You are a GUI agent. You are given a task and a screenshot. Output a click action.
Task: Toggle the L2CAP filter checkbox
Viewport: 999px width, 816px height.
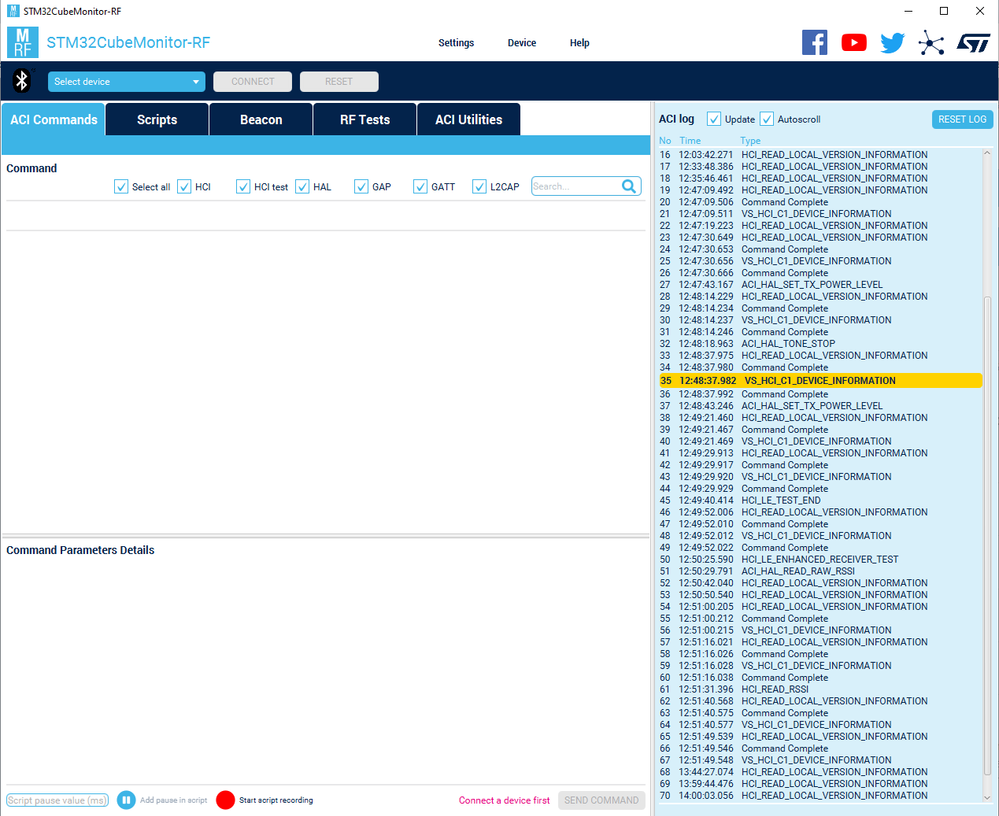click(479, 187)
